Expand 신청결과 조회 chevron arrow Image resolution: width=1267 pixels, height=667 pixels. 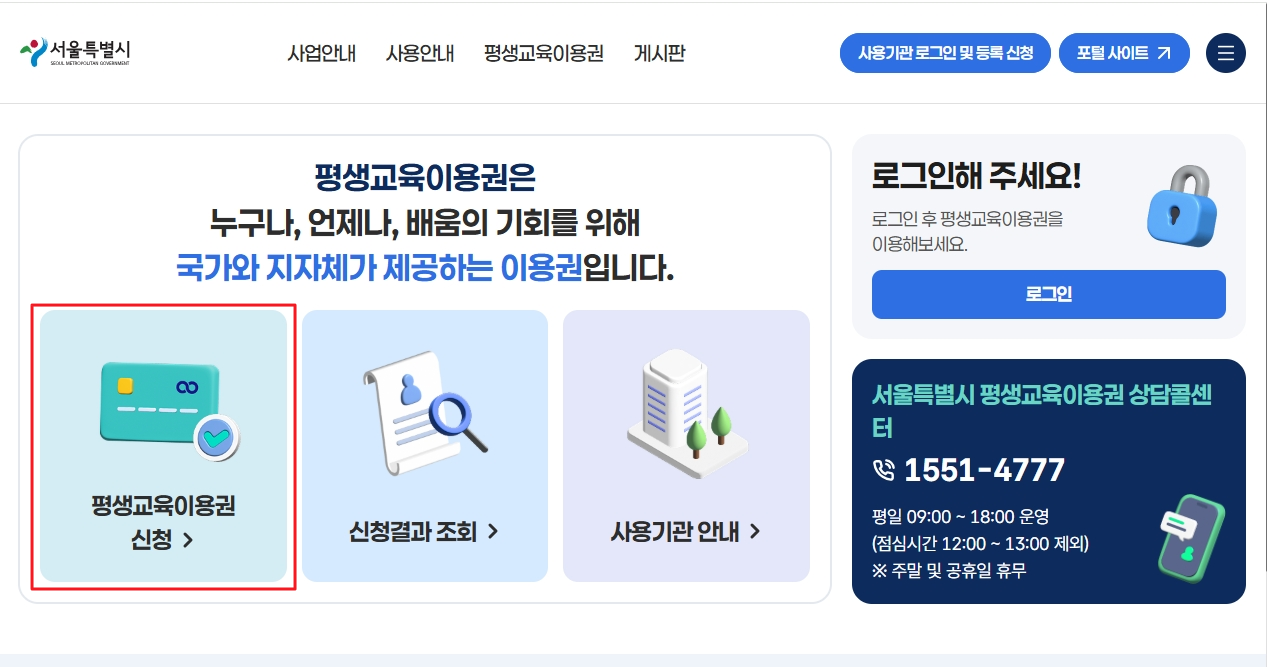[492, 532]
